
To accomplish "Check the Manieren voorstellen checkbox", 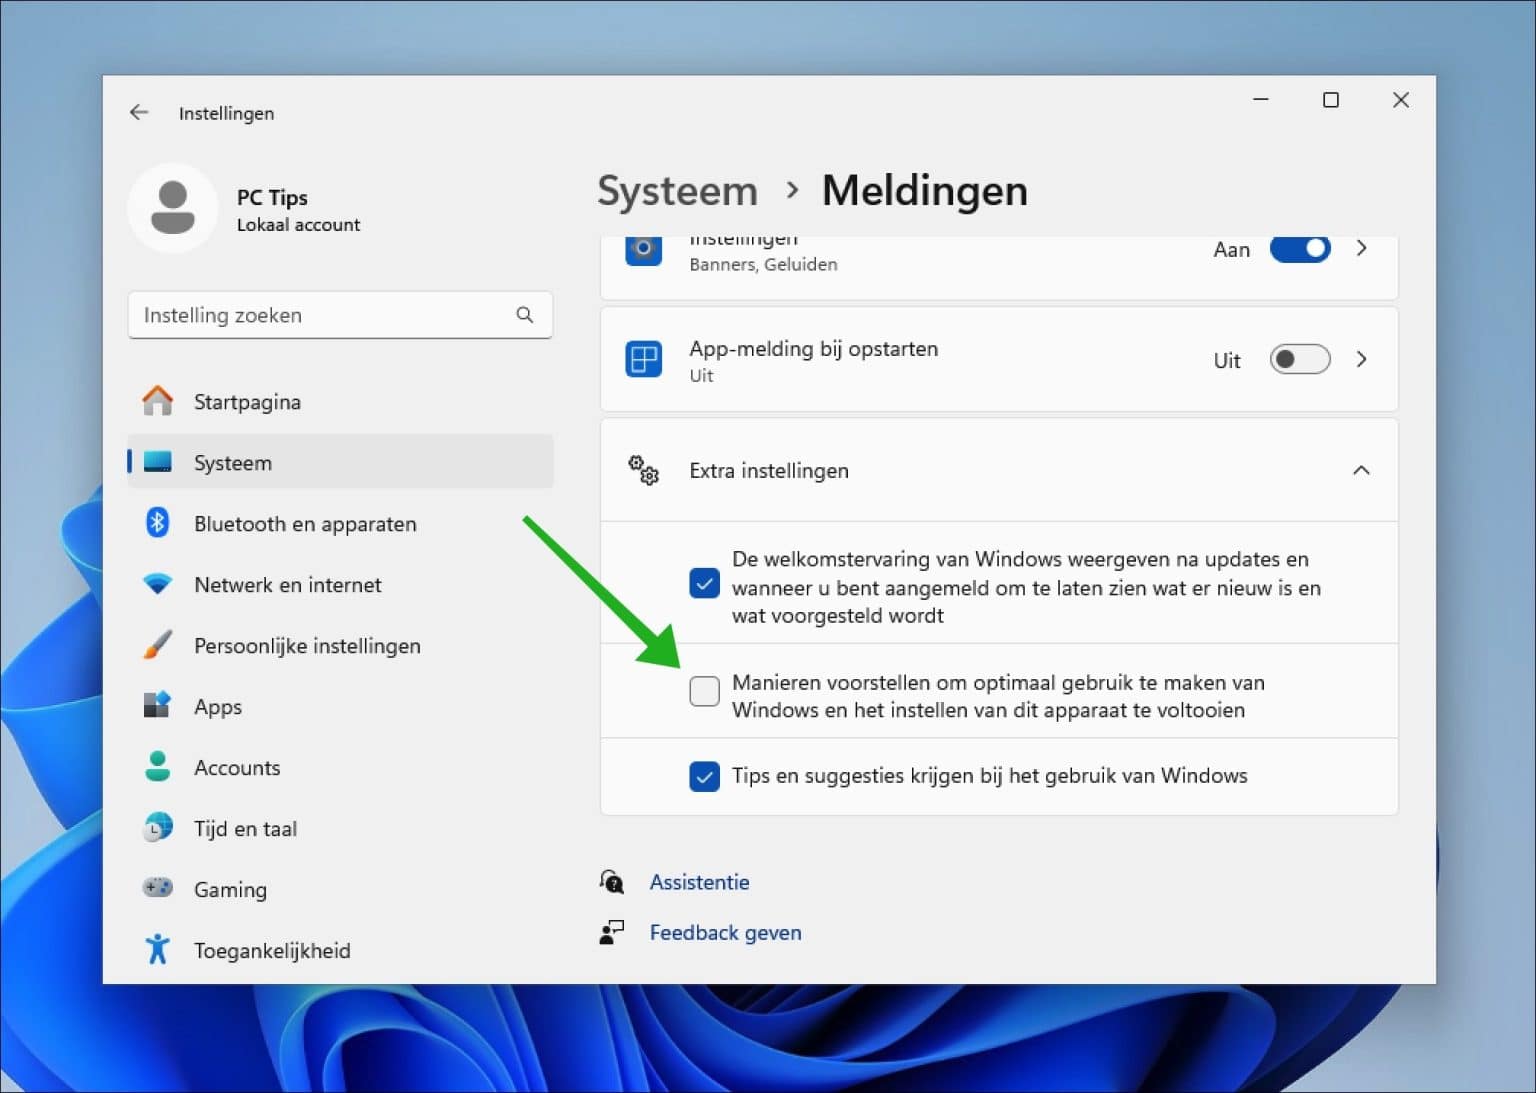I will (x=705, y=691).
